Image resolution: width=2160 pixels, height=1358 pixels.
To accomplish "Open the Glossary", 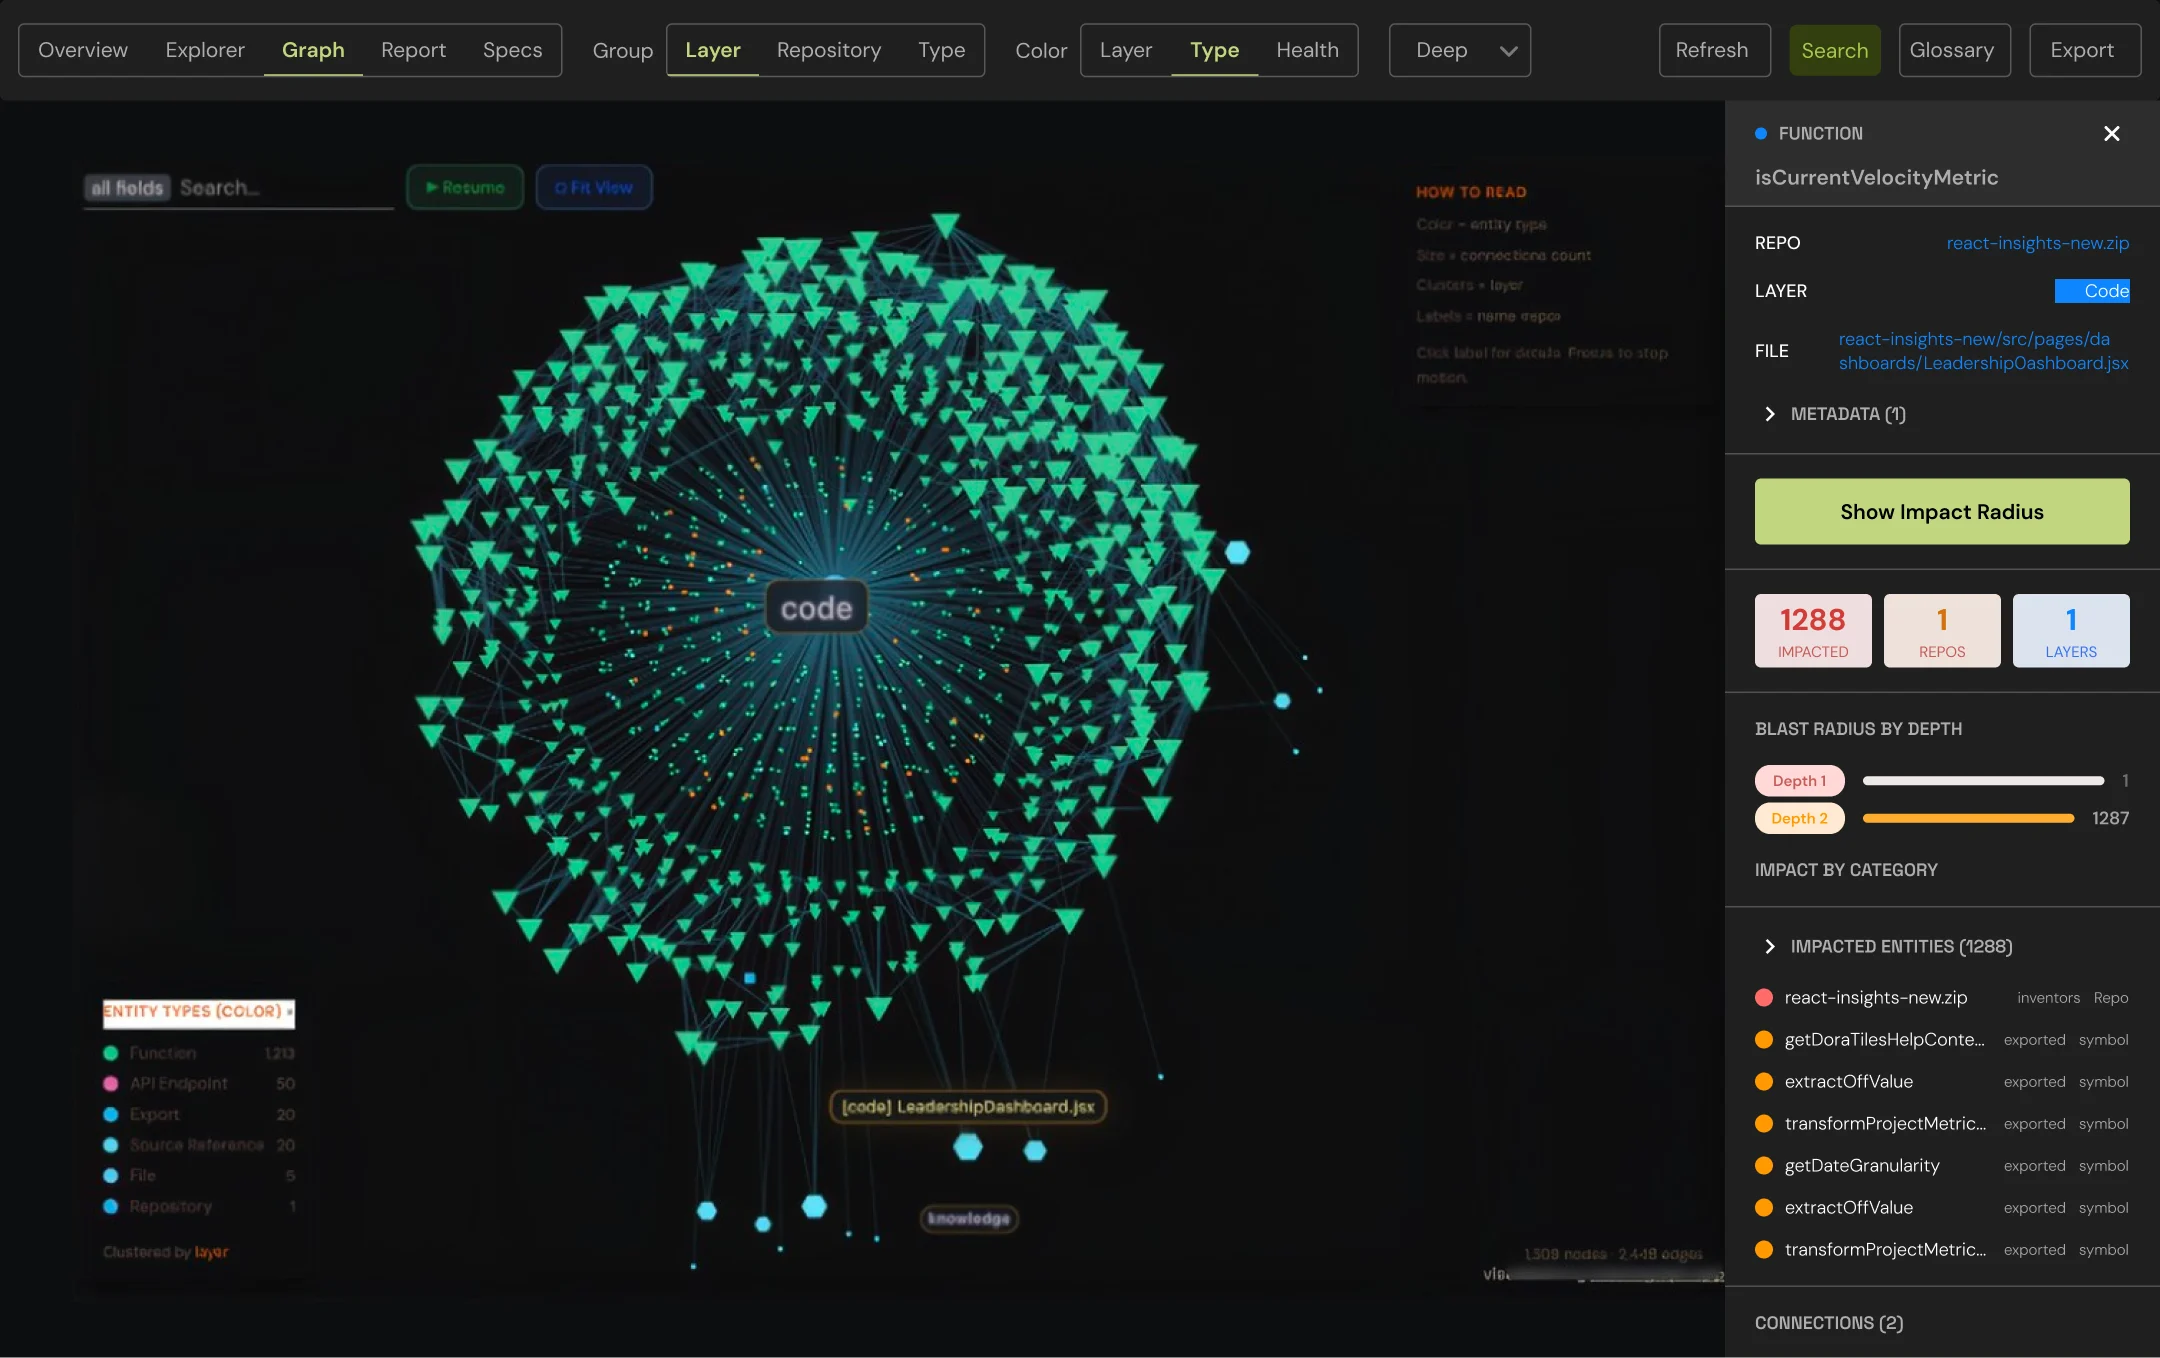I will point(1954,50).
